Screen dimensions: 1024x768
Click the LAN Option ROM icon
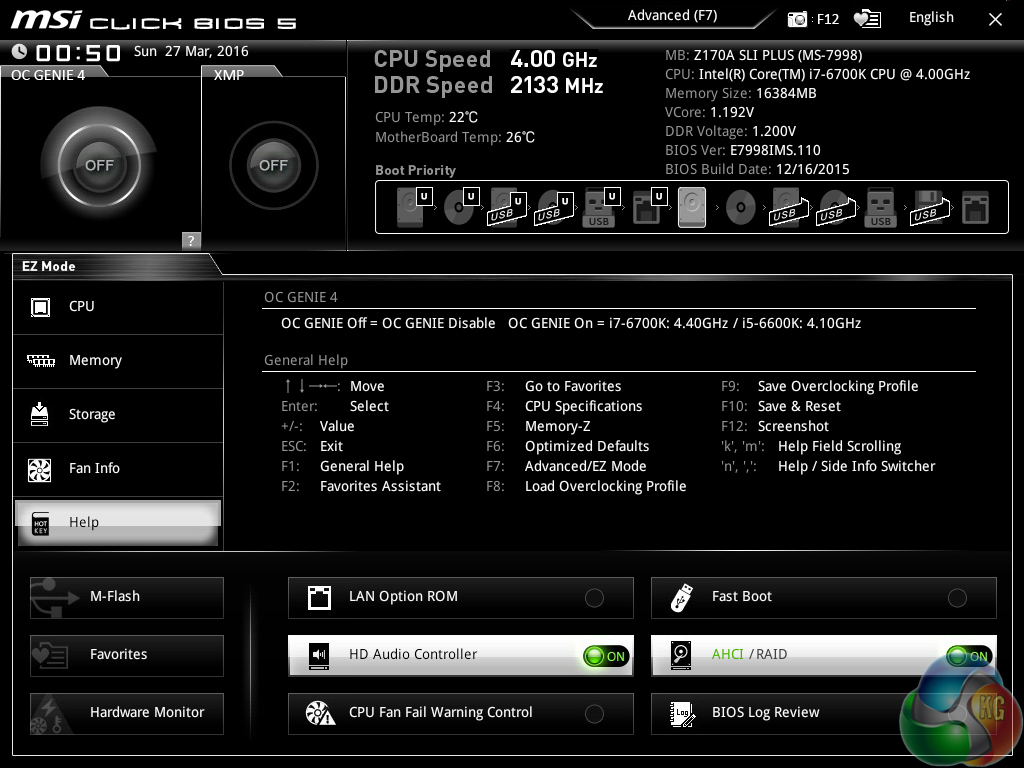point(319,598)
